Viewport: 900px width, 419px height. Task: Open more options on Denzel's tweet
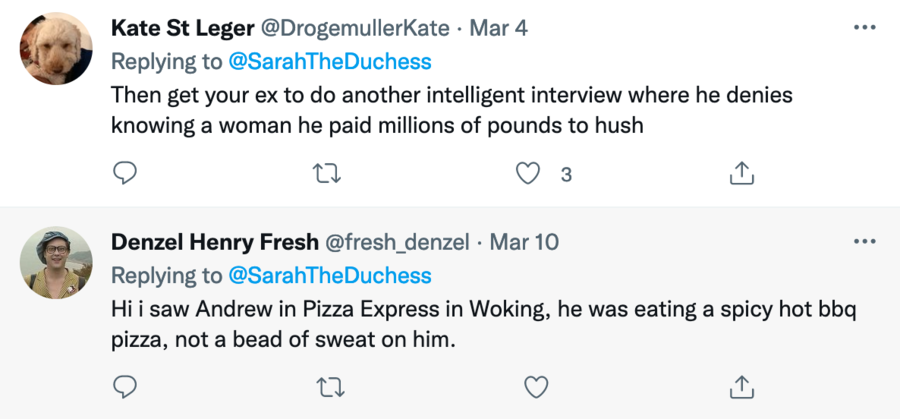(x=864, y=241)
